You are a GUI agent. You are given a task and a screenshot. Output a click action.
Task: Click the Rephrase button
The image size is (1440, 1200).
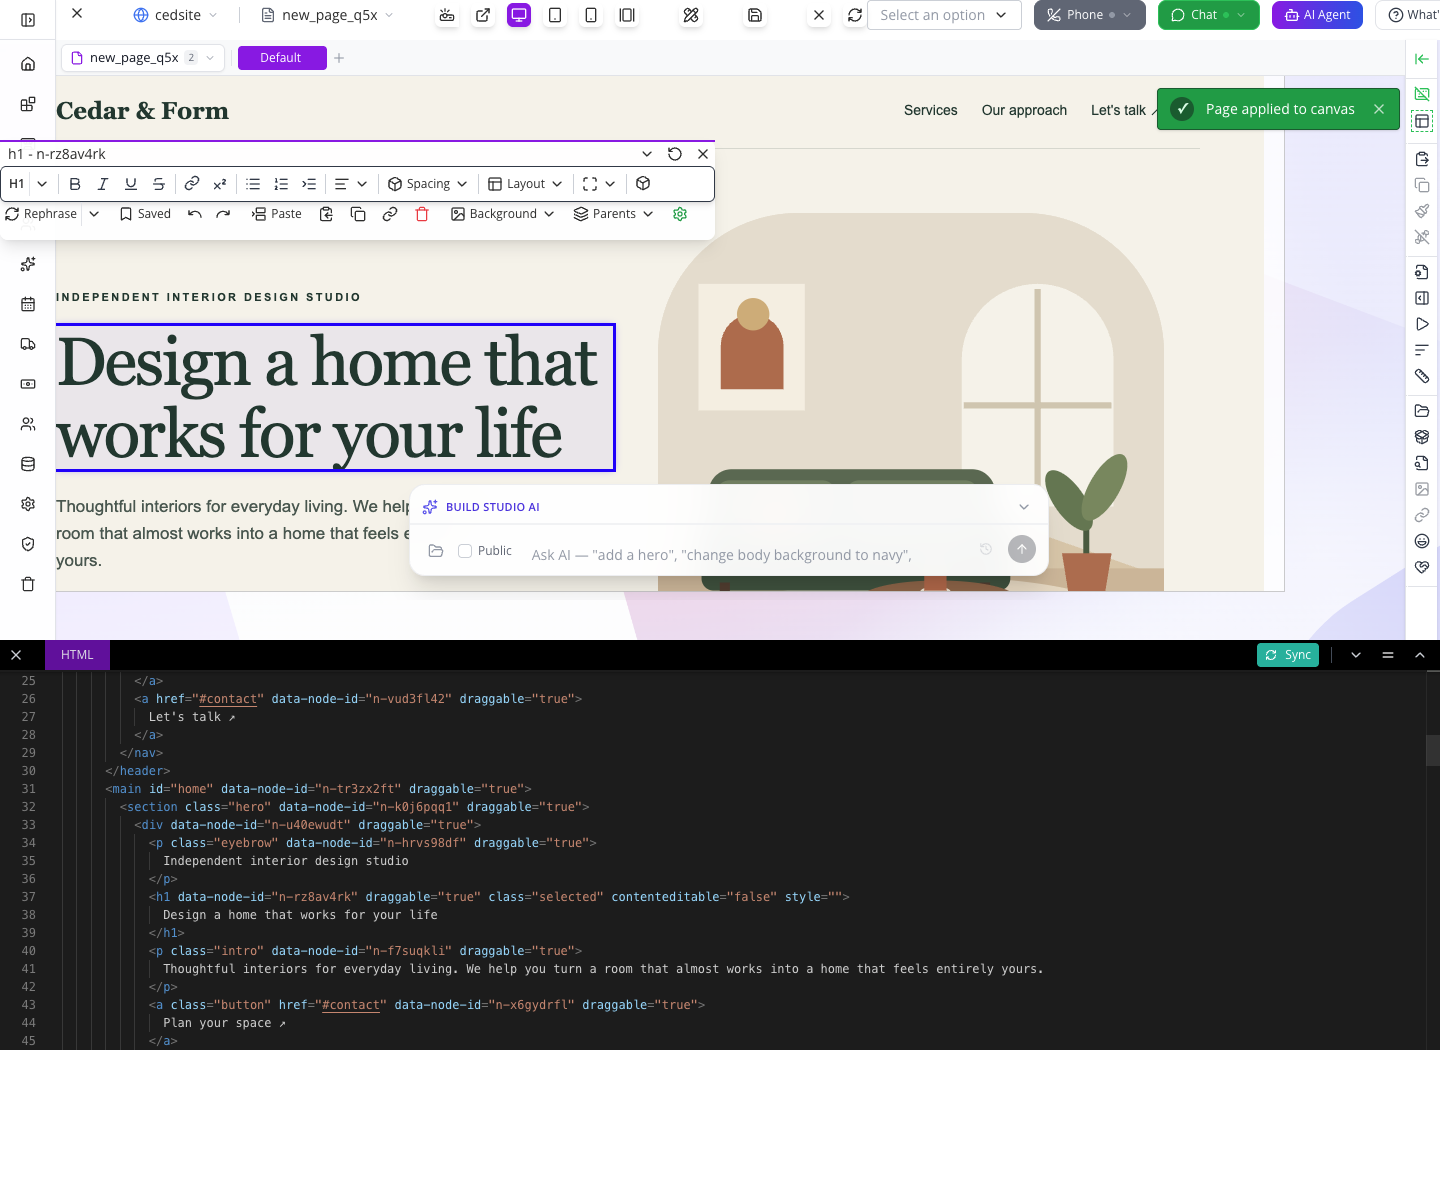41,214
